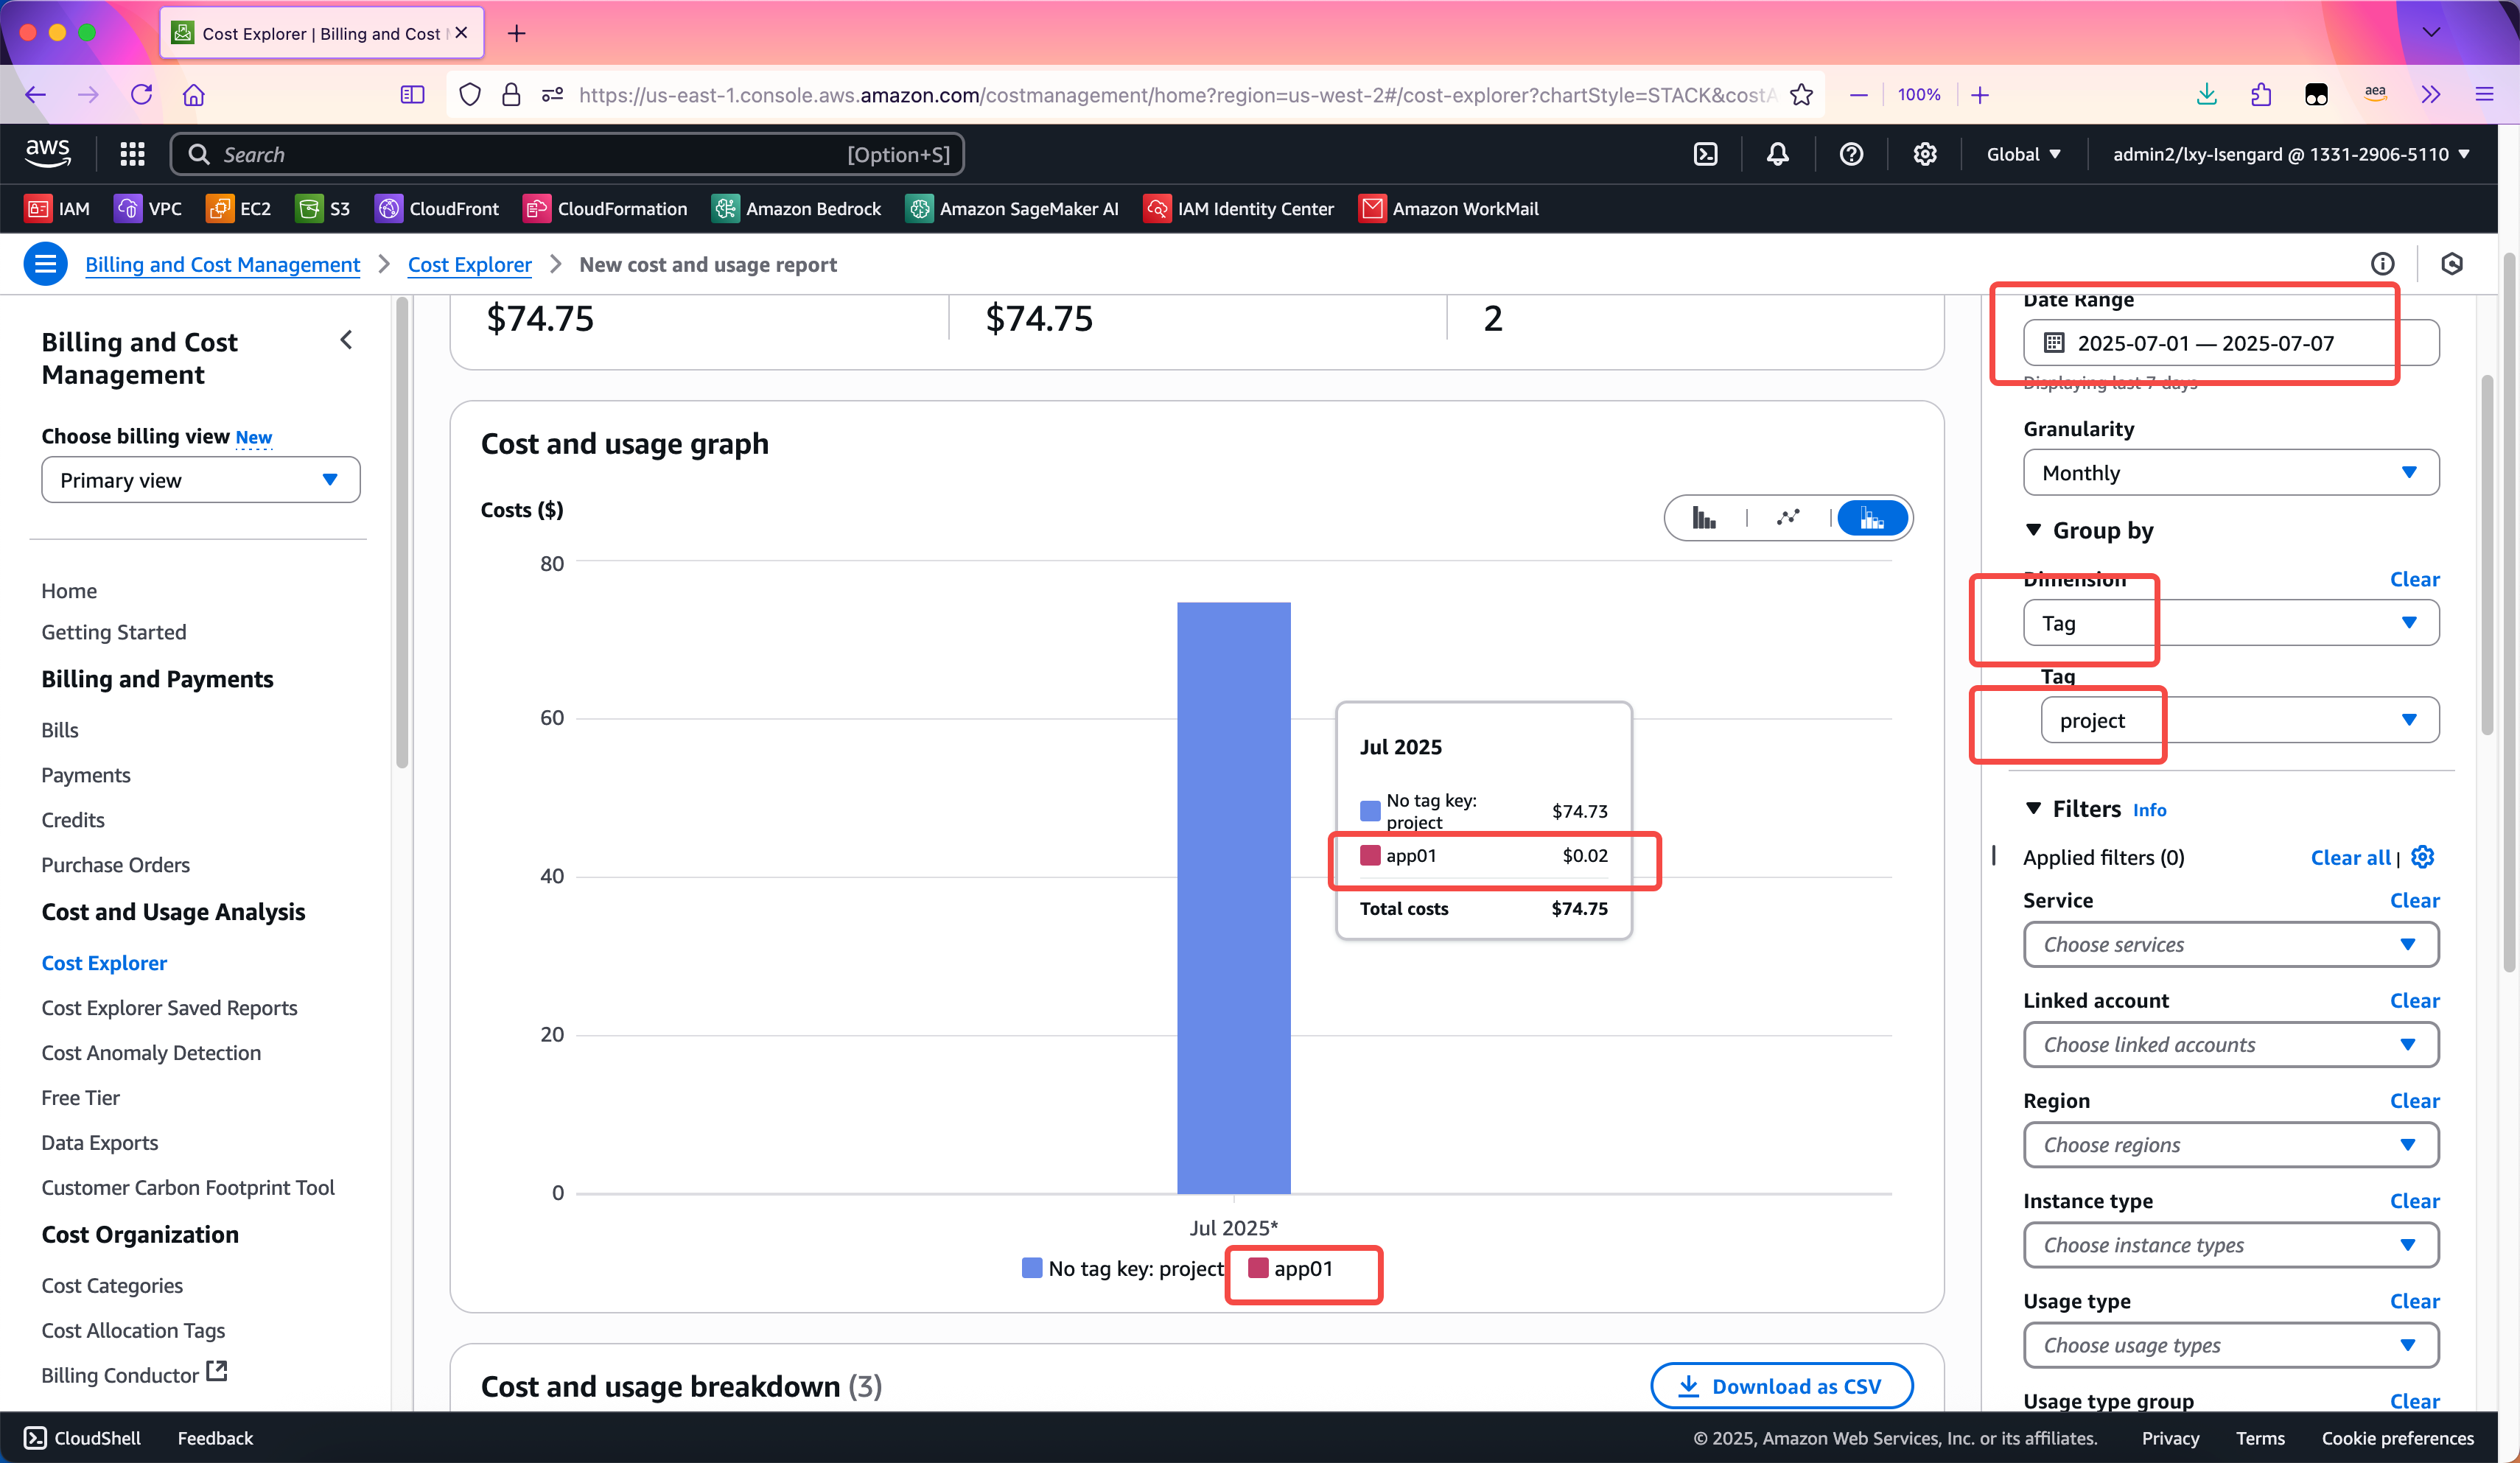This screenshot has width=2520, height=1463.
Task: Open the browser extensions icon
Action: click(x=2261, y=94)
